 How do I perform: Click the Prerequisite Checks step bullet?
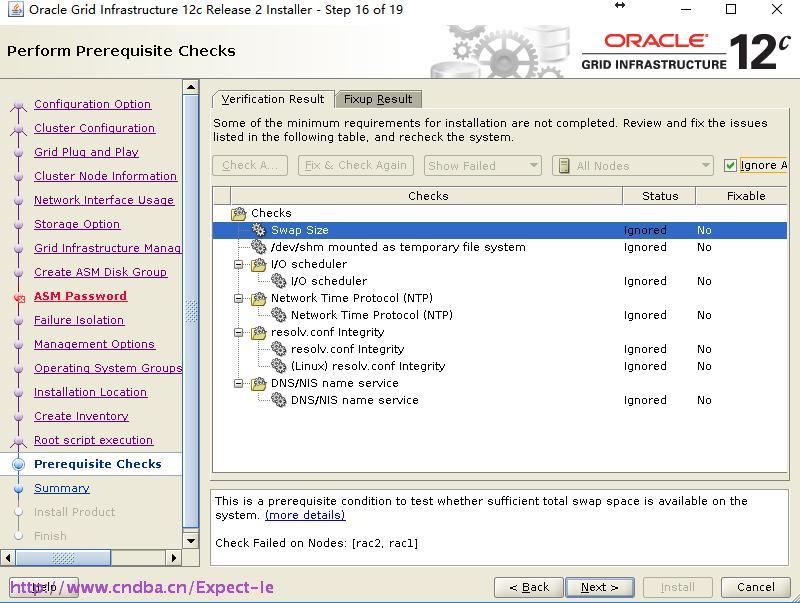click(x=18, y=464)
